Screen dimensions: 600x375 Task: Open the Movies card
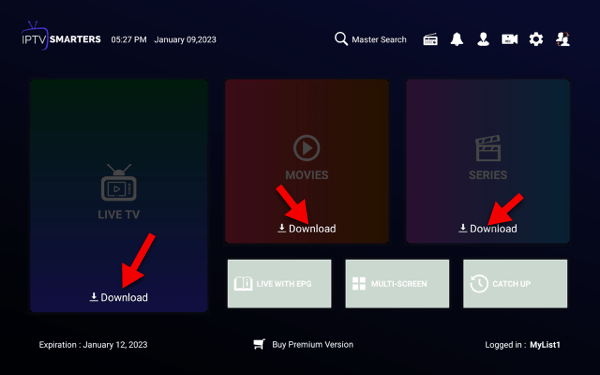point(307,161)
